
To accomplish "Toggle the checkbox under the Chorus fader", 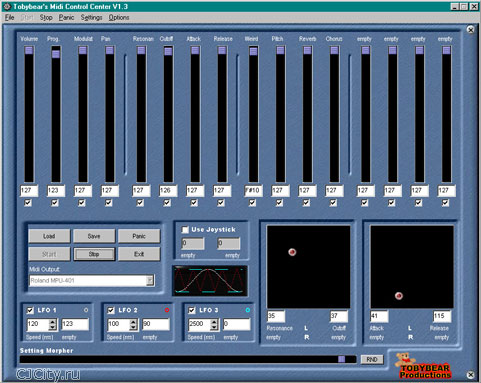I will pyautogui.click(x=333, y=203).
